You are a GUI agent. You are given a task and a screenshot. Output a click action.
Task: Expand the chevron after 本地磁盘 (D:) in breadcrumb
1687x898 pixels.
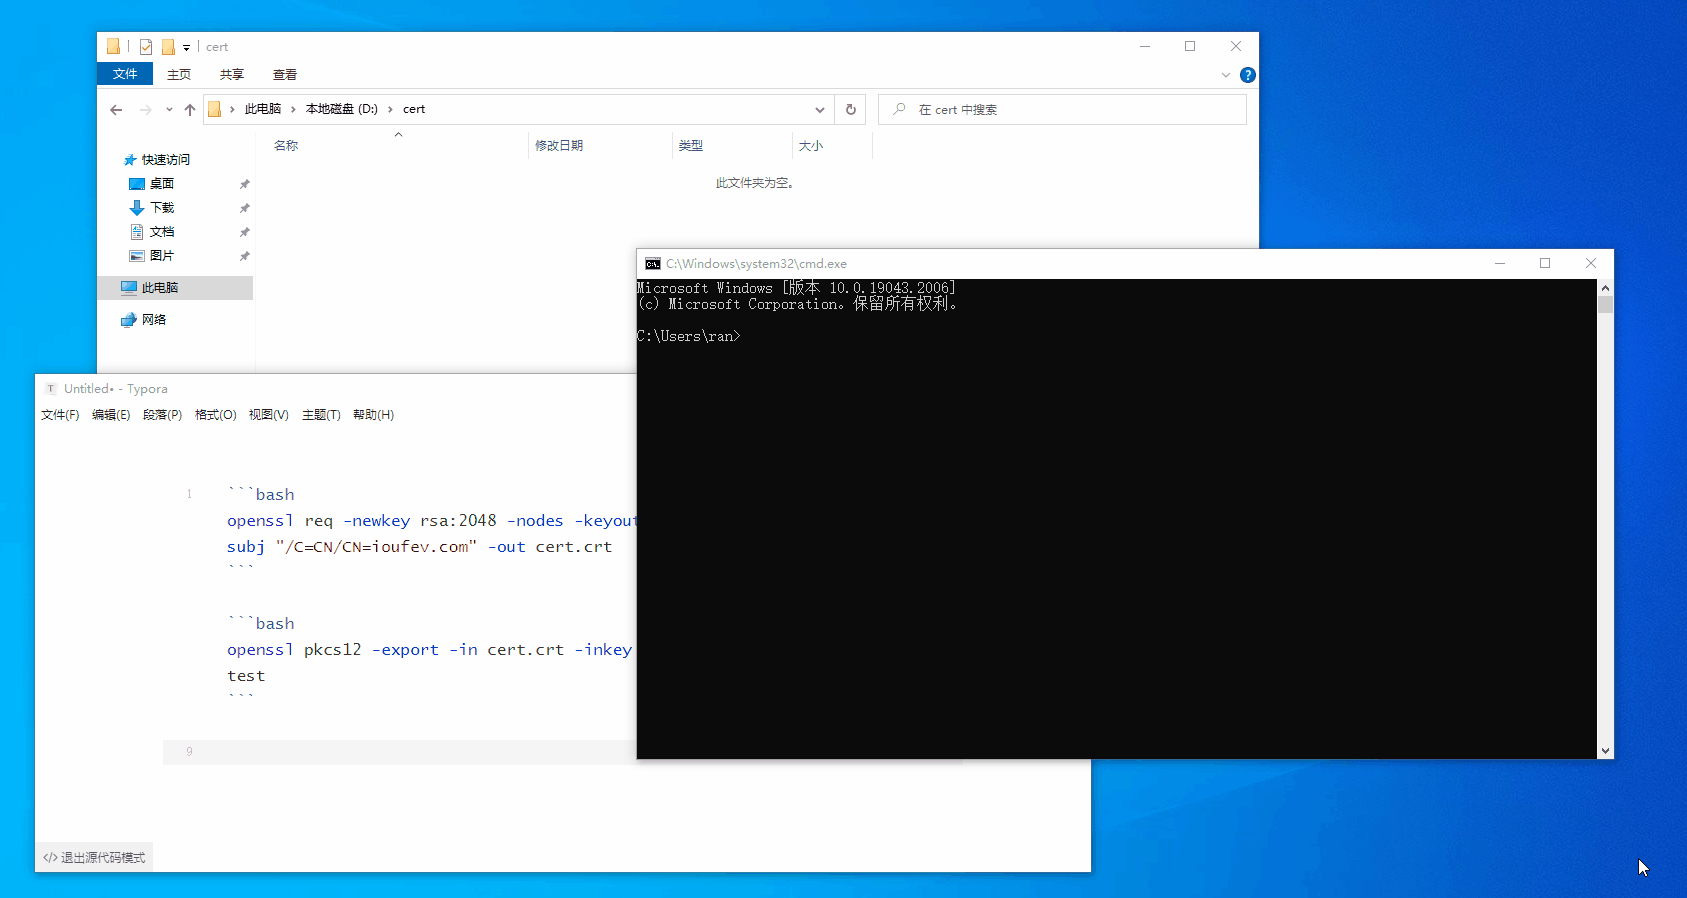[x=390, y=109]
